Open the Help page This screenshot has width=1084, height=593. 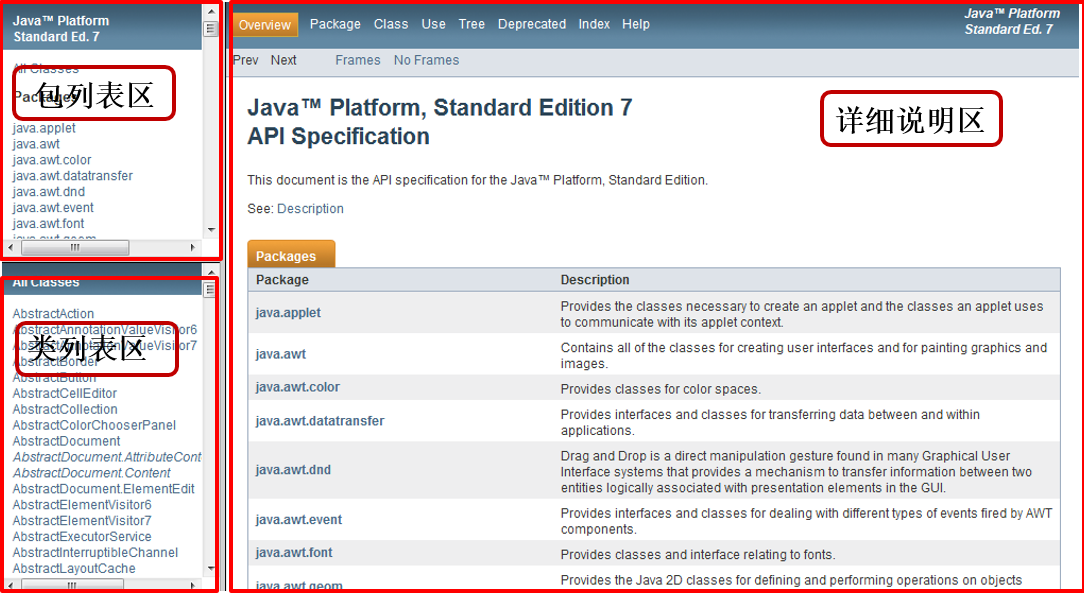coord(635,24)
